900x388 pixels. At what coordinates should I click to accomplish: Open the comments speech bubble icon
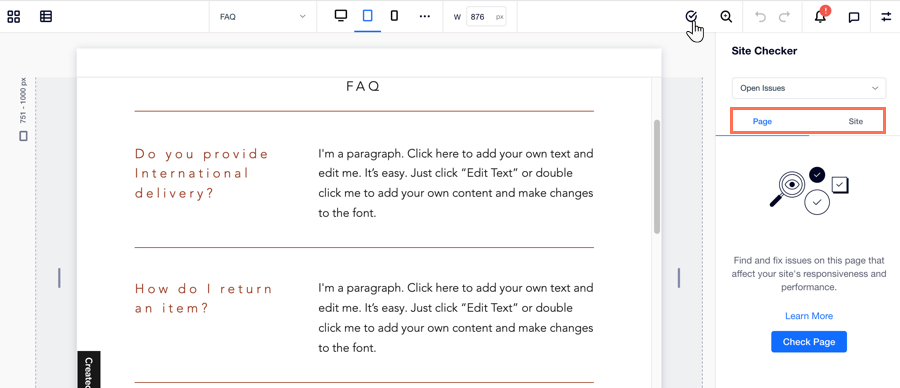pyautogui.click(x=854, y=17)
